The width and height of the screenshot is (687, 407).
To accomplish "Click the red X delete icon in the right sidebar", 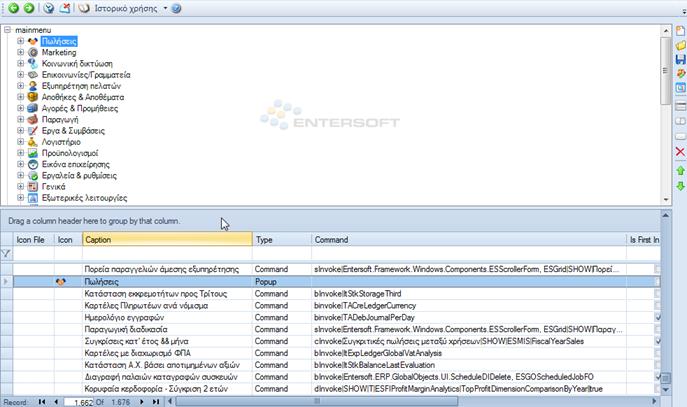I will click(x=680, y=152).
